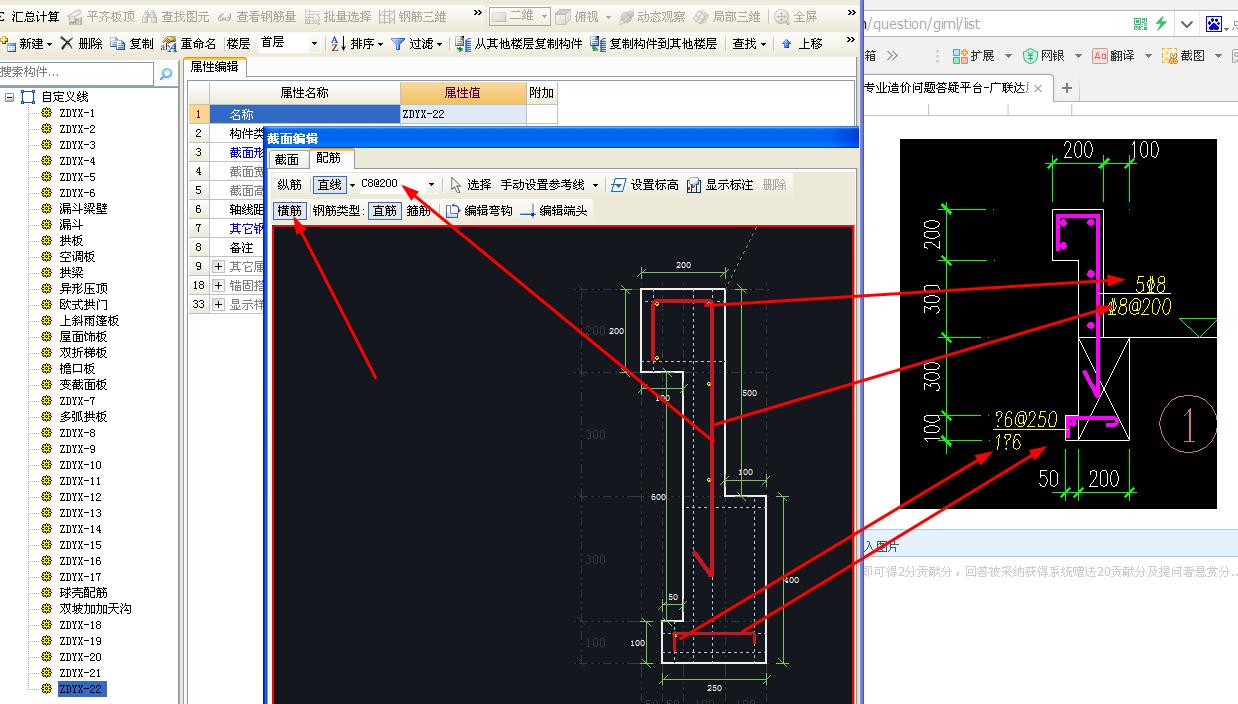
Task: Click the 排序 sort A-Z icon
Action: tap(338, 44)
